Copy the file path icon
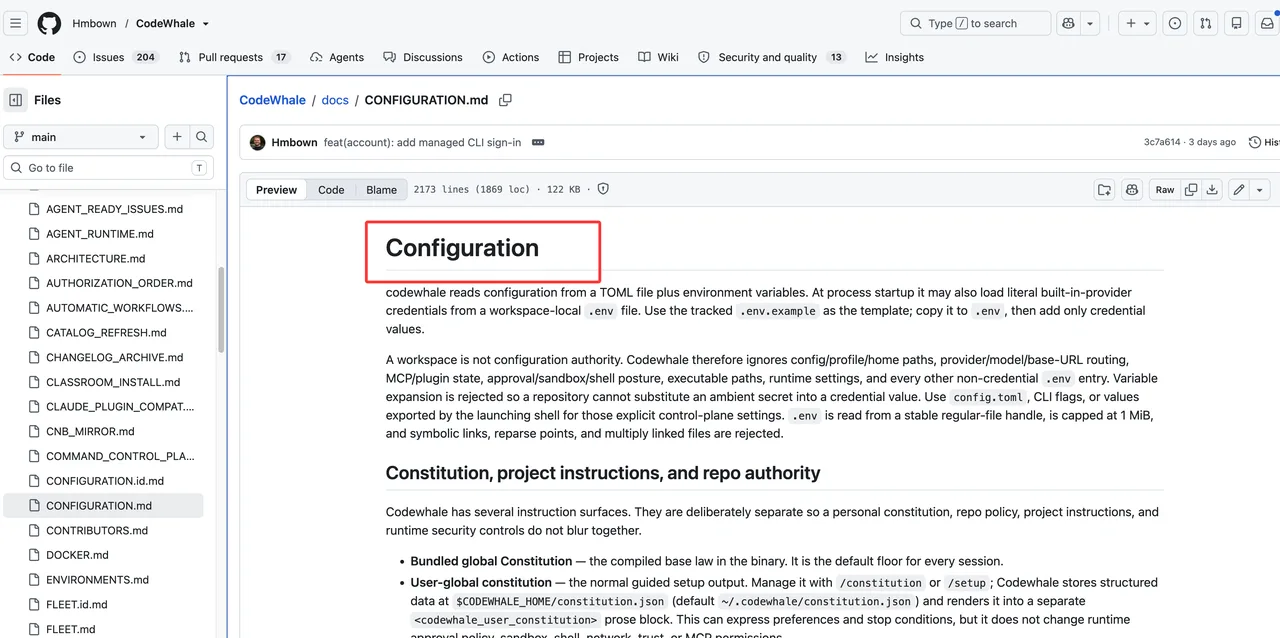1280x638 pixels. point(505,100)
